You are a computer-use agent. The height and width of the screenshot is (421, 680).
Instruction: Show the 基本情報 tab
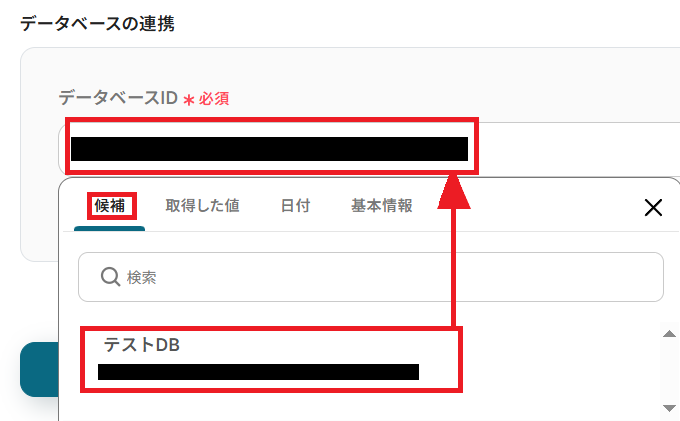(382, 206)
